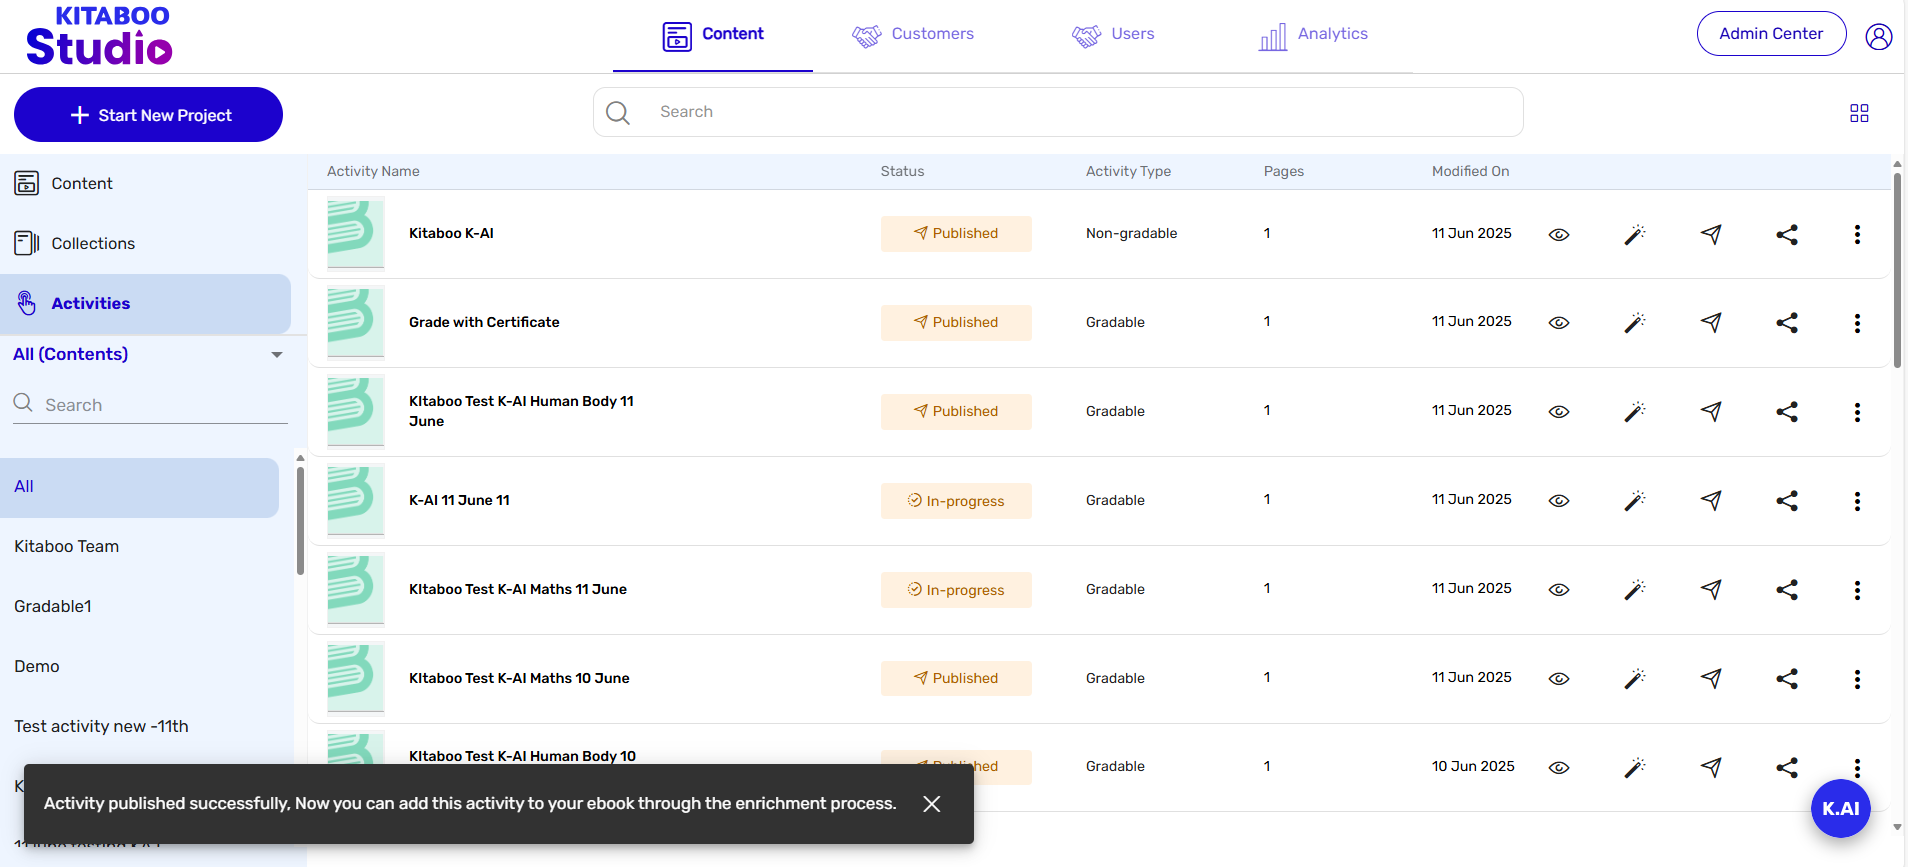1908x867 pixels.
Task: Share the K-AI 11 June 11 activity
Action: [1787, 501]
